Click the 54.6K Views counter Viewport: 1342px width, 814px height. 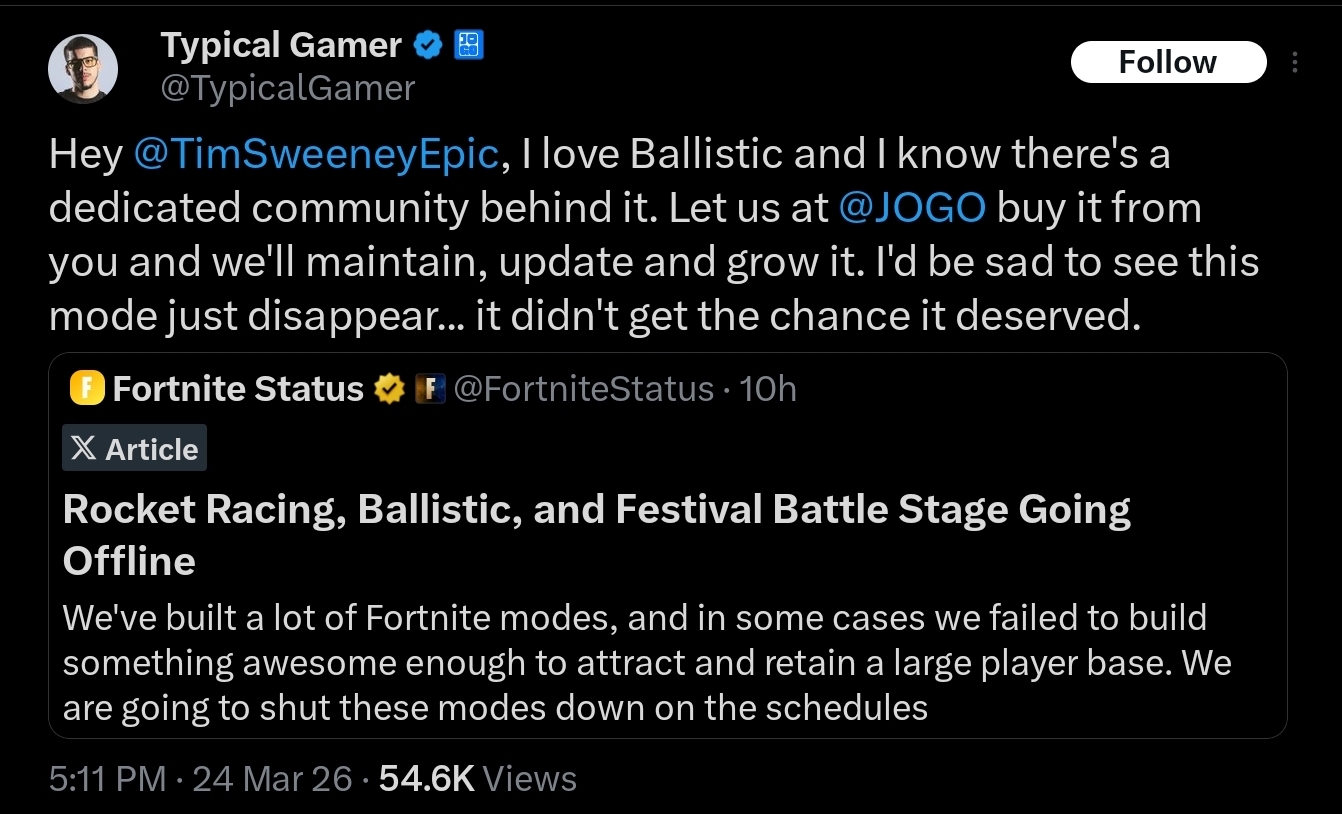478,778
